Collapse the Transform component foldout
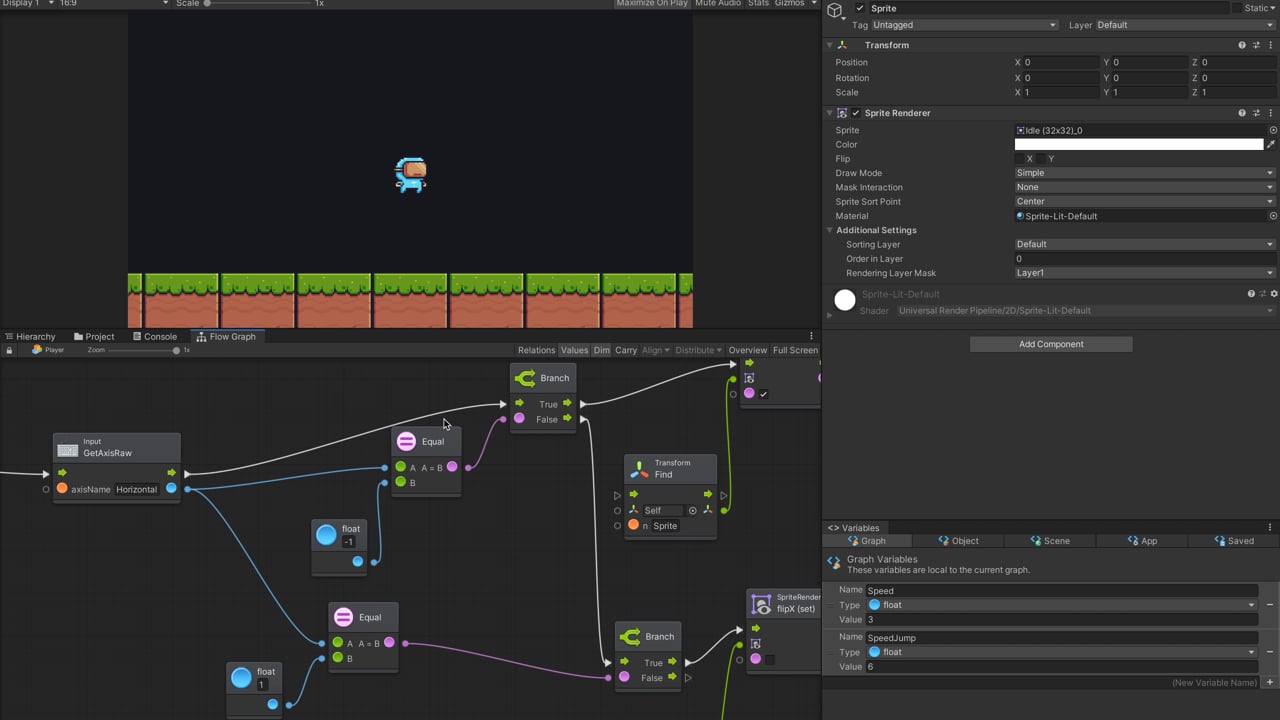 click(x=829, y=45)
